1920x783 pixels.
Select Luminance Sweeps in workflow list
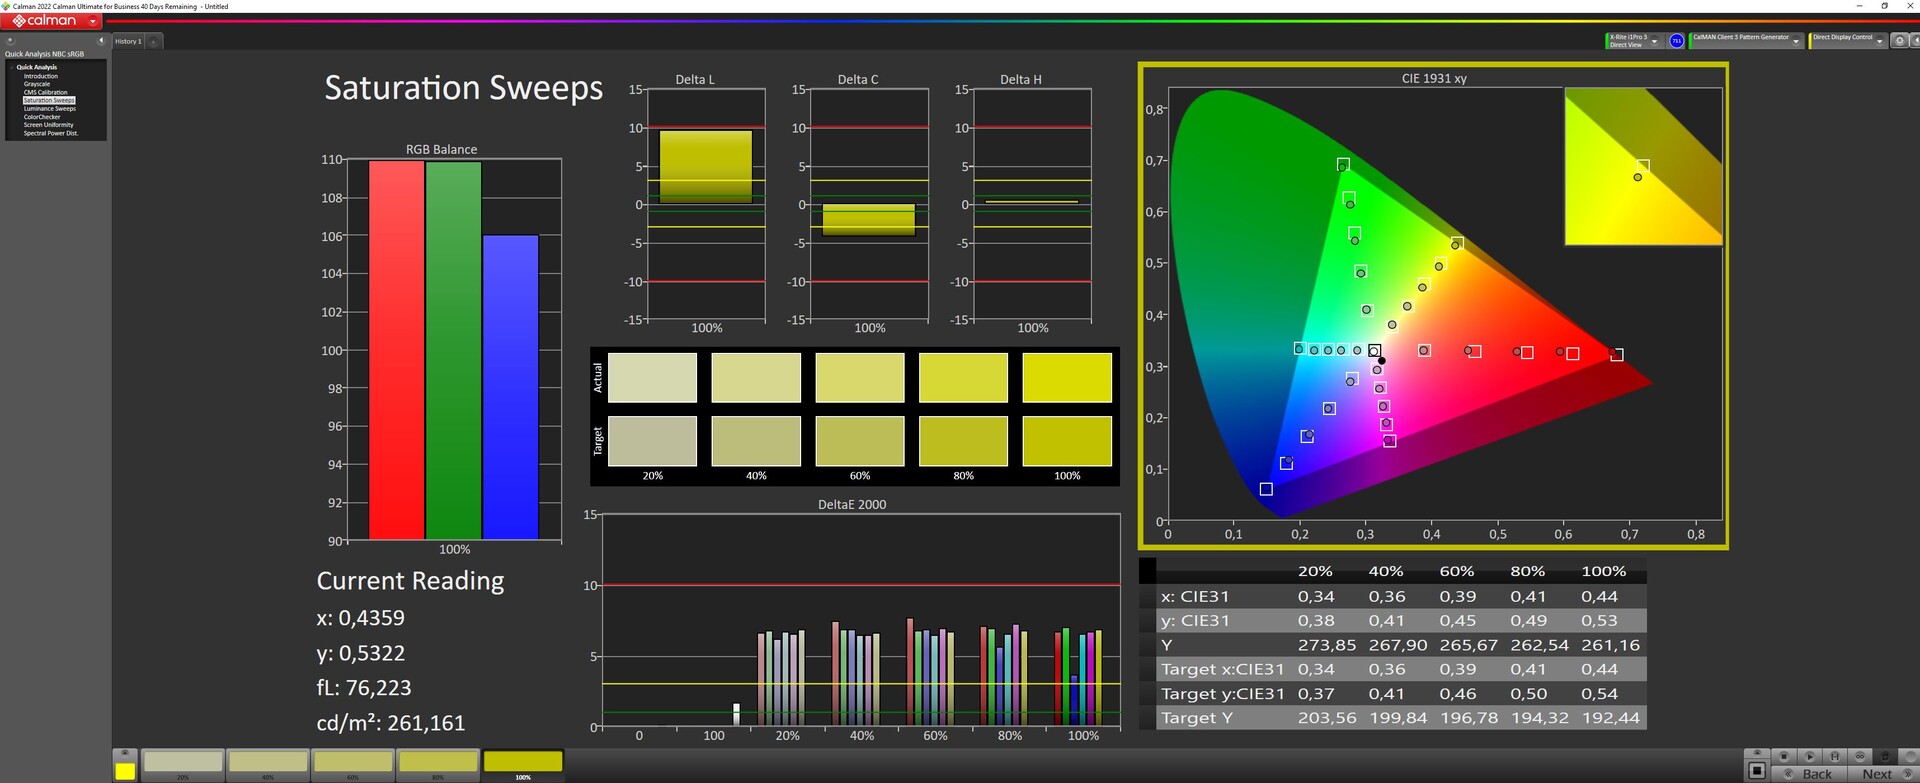(x=50, y=109)
